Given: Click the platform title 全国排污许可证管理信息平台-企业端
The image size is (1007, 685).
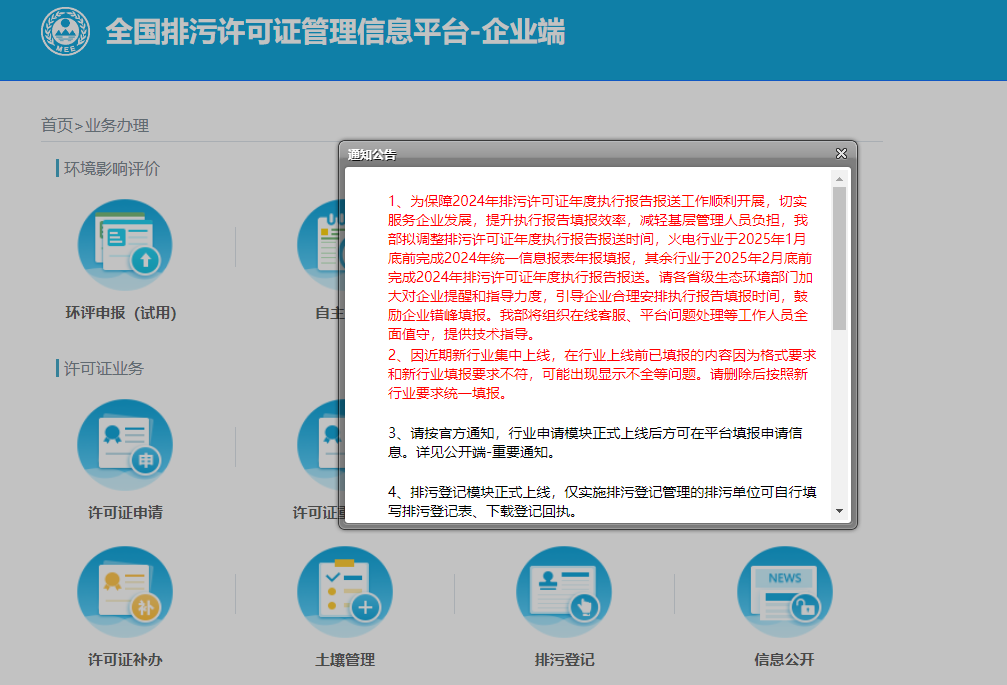Looking at the screenshot, I should coord(335,32).
